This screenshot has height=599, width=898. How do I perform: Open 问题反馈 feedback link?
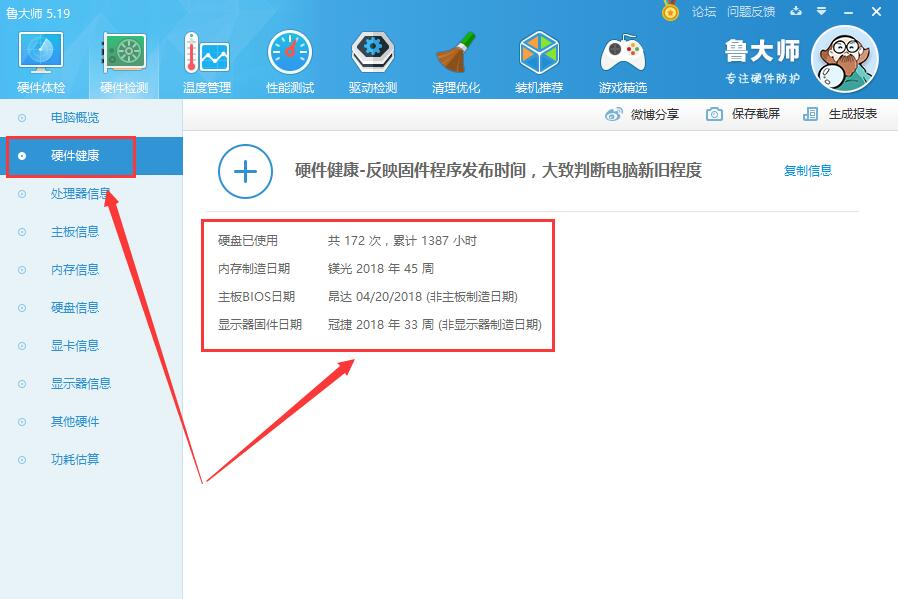point(751,11)
